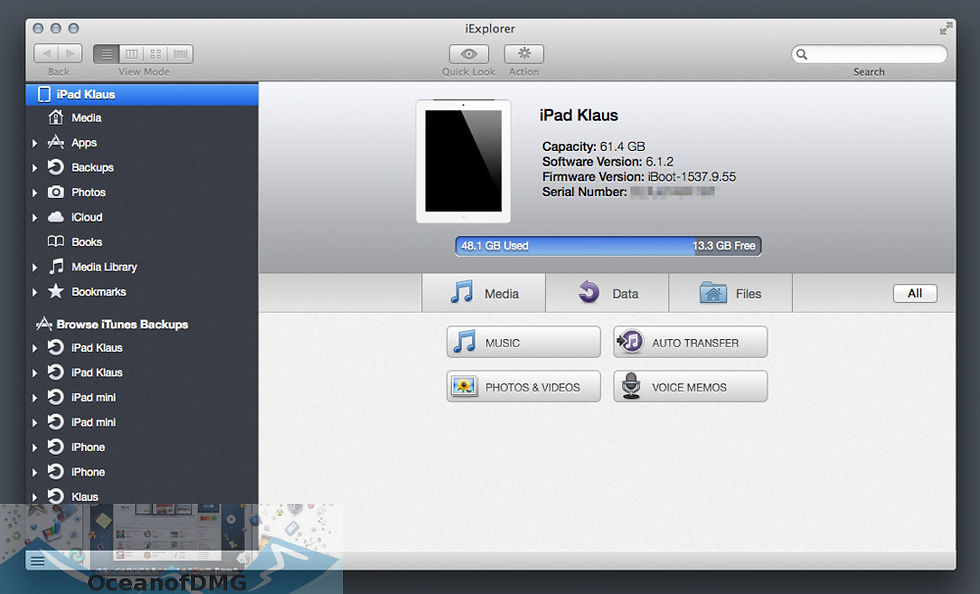Open Backups icon in sidebar

(56, 167)
